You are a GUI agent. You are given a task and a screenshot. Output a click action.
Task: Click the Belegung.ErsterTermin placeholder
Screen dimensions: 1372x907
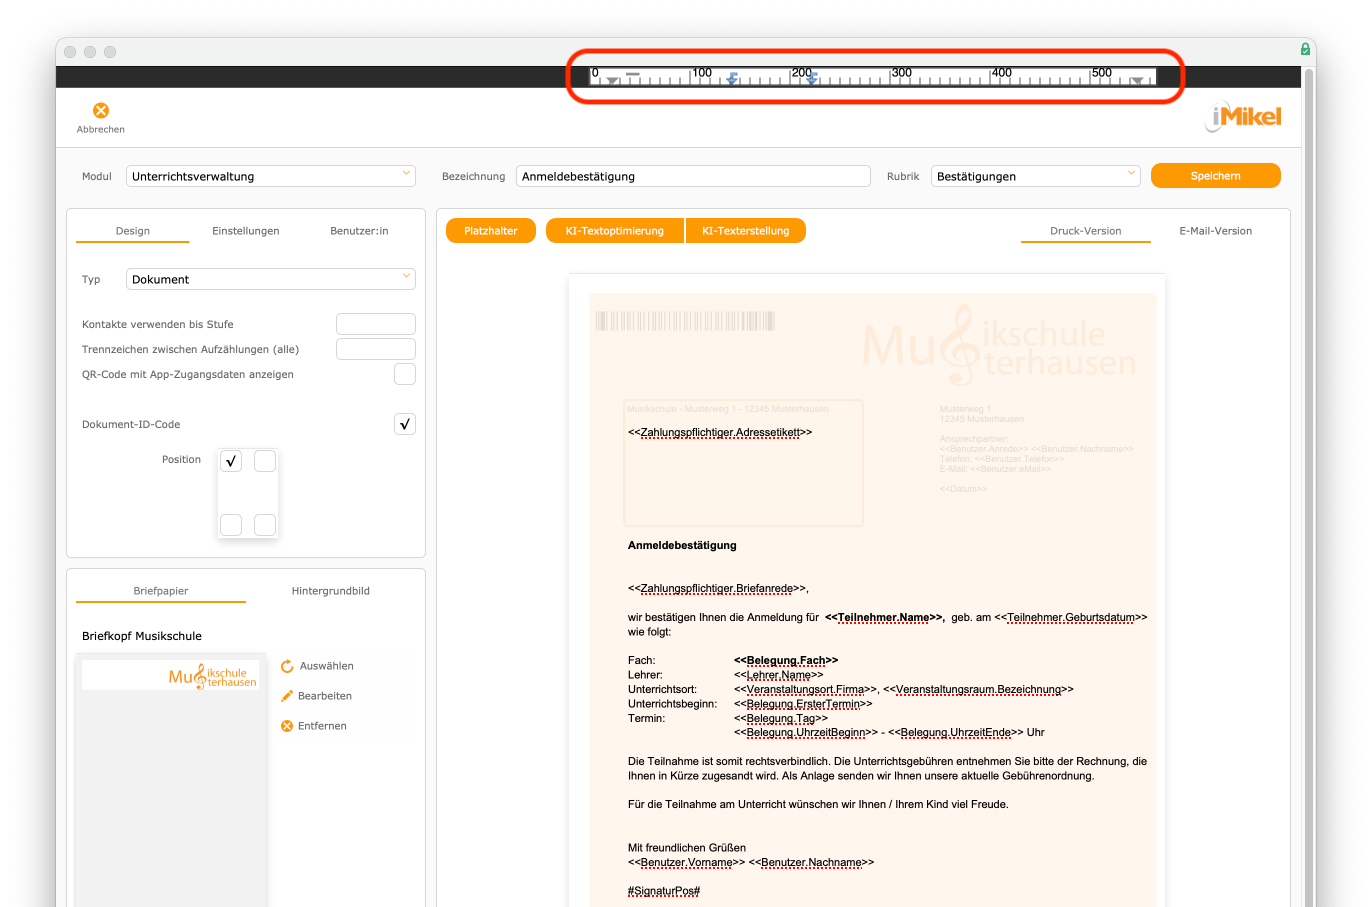click(803, 704)
